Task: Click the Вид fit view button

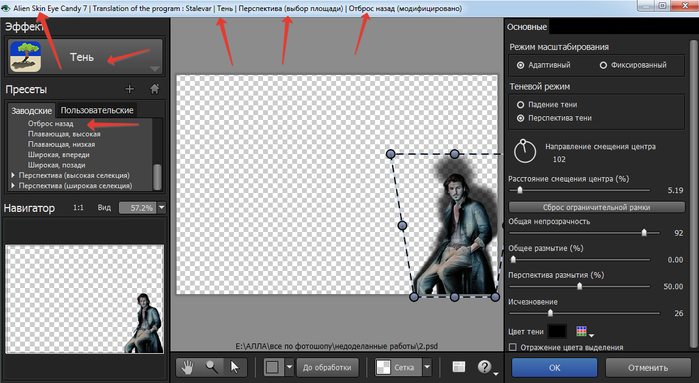Action: (x=104, y=207)
